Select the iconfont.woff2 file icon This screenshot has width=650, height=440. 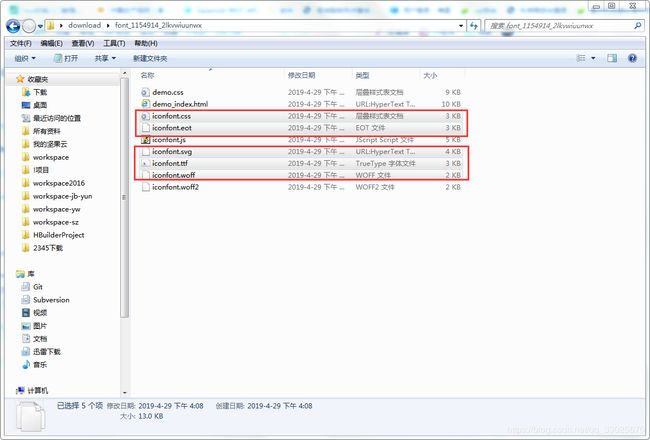145,187
